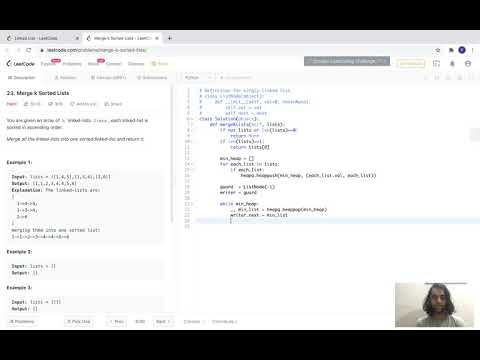
Task: Open the playground icon in the header
Action: coord(436,63)
